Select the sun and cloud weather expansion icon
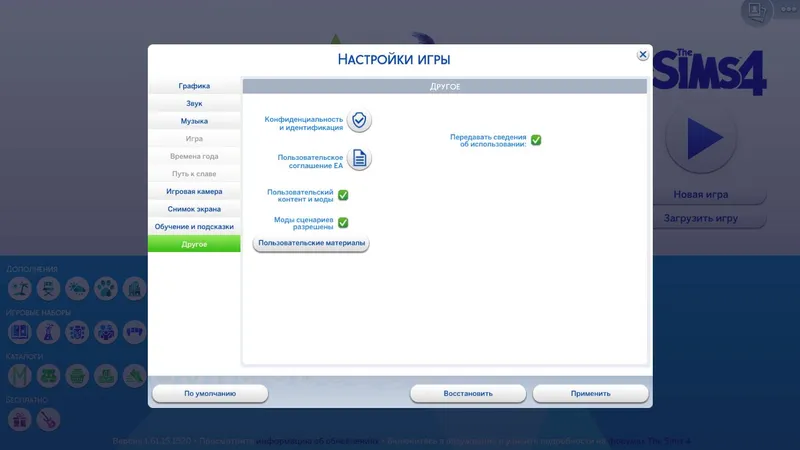Screen dimensions: 800x450 click(77, 289)
